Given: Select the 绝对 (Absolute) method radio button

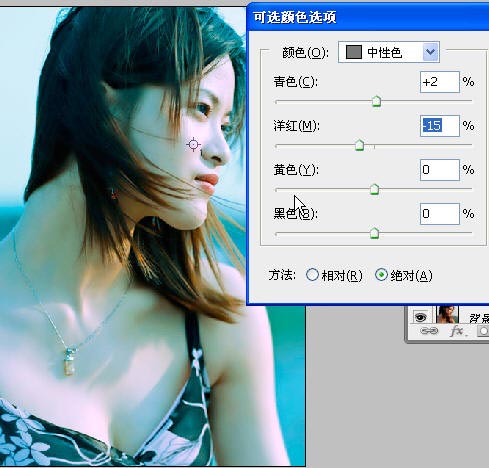Looking at the screenshot, I should 381,275.
